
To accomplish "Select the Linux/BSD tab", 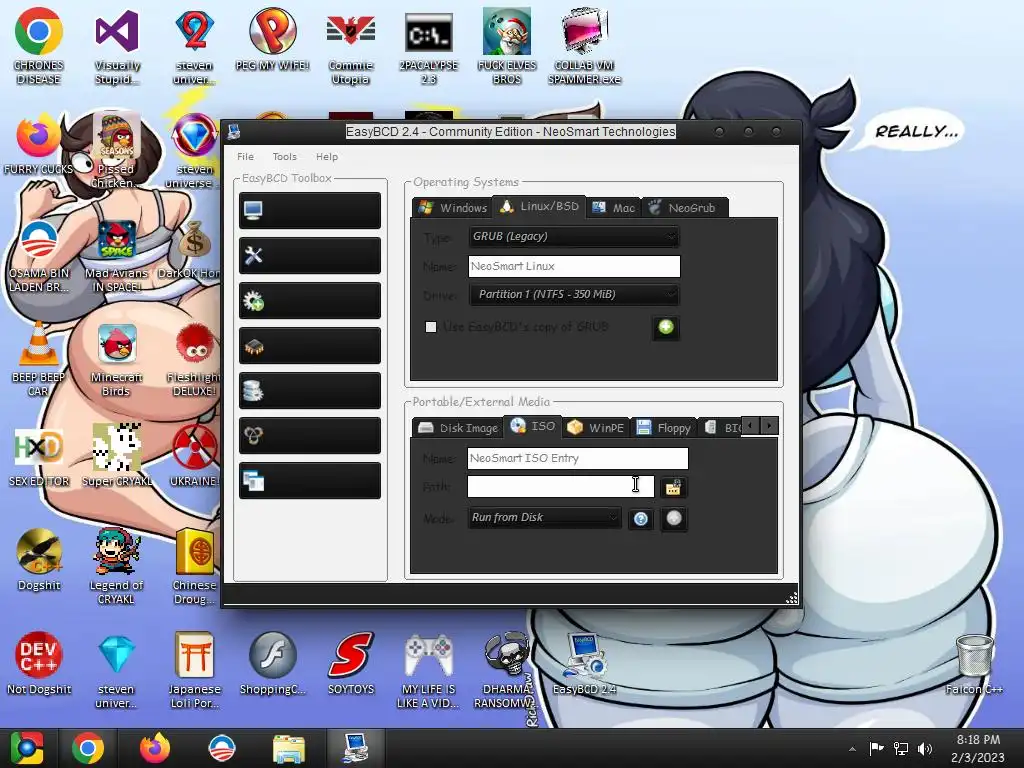I will 539,206.
